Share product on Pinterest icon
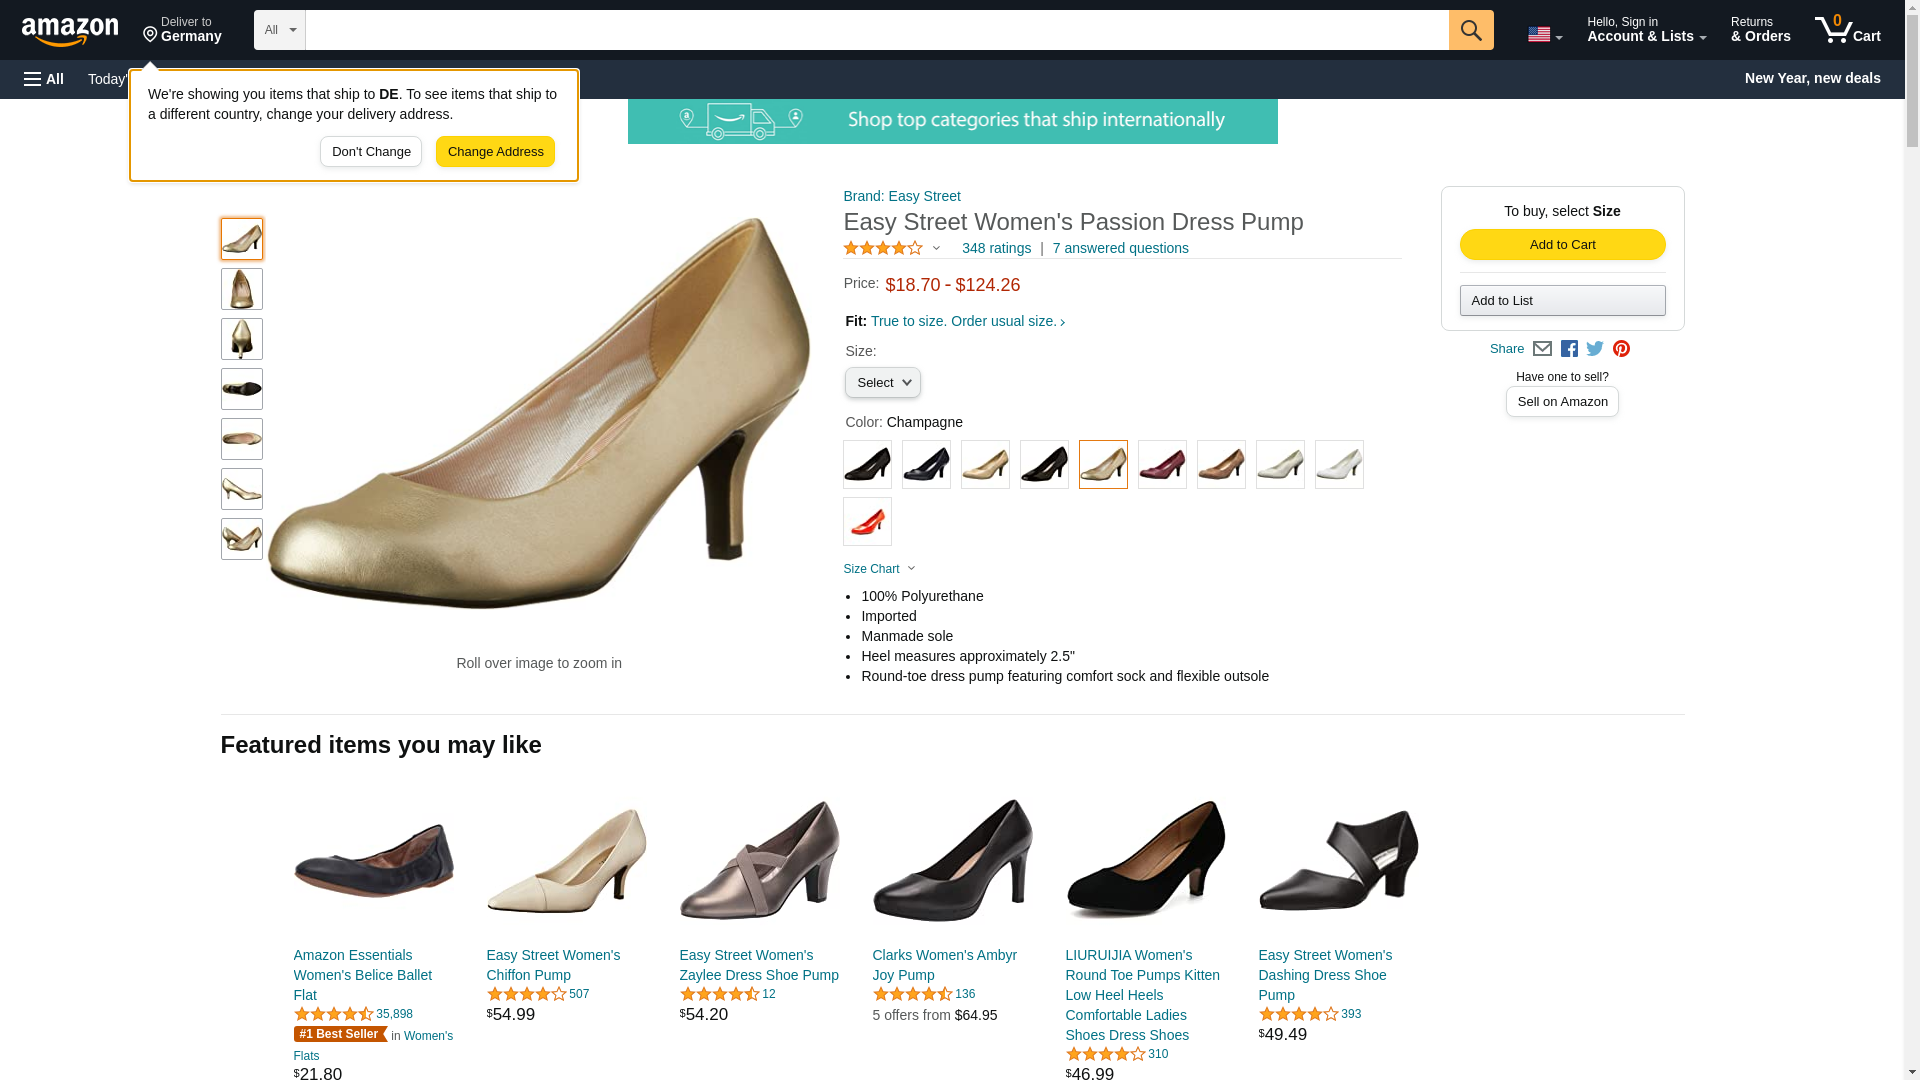The width and height of the screenshot is (1920, 1080). [1621, 349]
